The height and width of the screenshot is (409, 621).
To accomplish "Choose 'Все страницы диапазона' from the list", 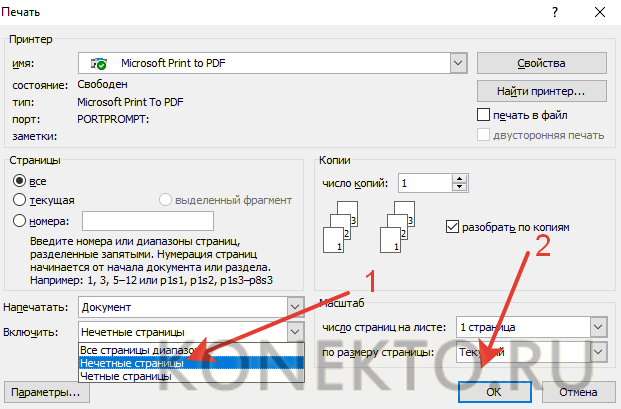I will tap(140, 351).
